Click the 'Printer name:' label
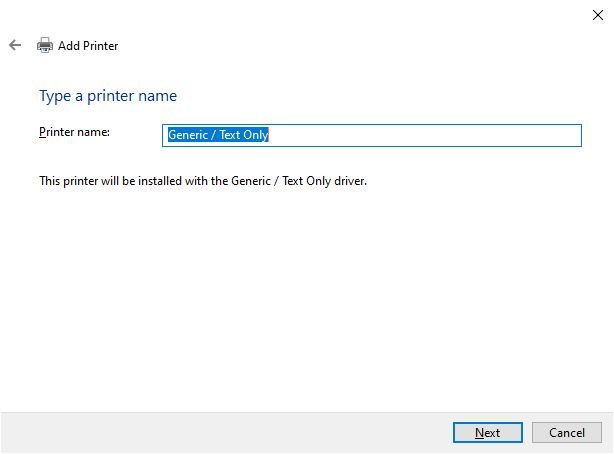The width and height of the screenshot is (614, 454). click(74, 132)
